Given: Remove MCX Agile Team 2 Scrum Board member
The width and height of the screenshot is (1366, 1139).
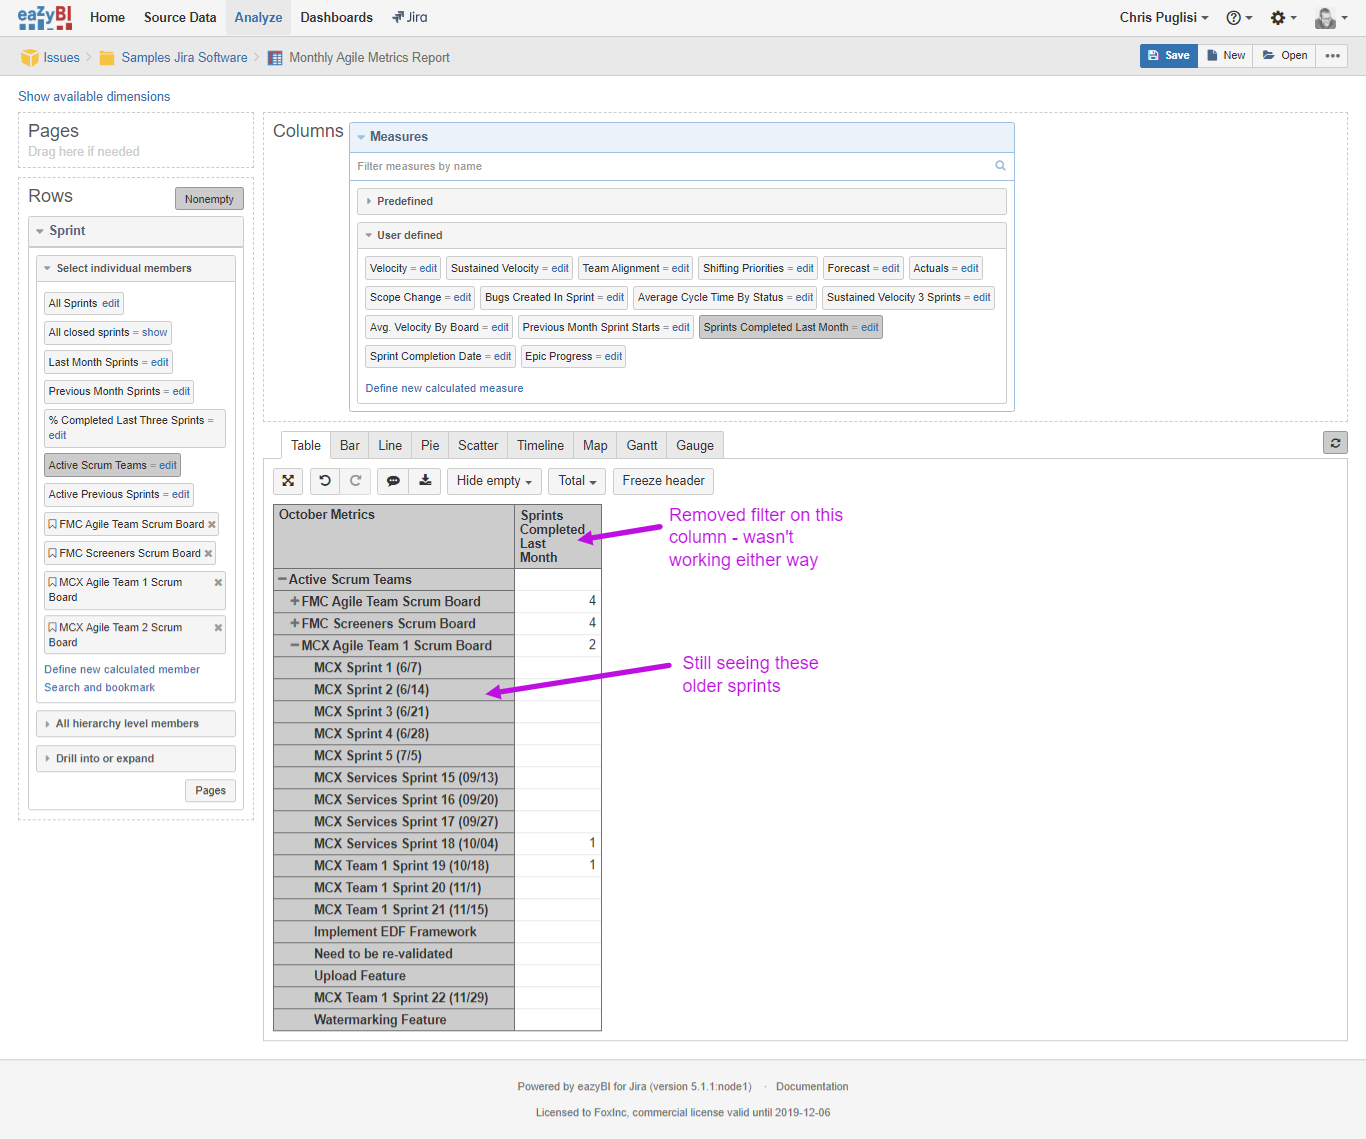Looking at the screenshot, I should [x=218, y=628].
